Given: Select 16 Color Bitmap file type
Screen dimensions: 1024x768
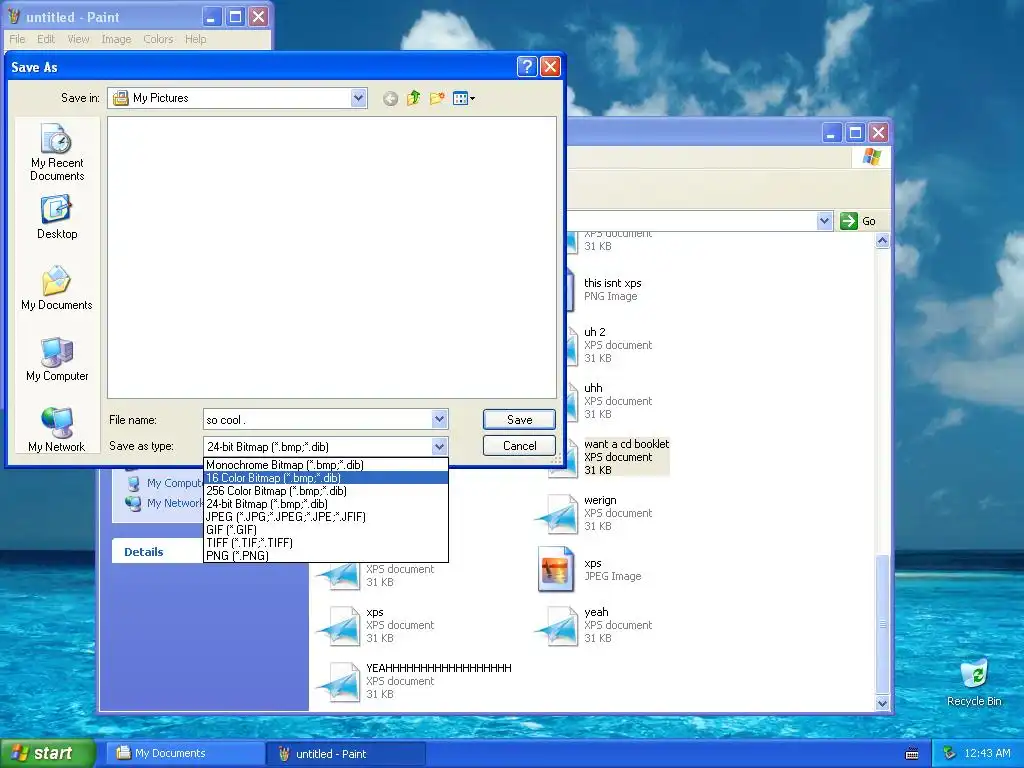Looking at the screenshot, I should click(326, 478).
